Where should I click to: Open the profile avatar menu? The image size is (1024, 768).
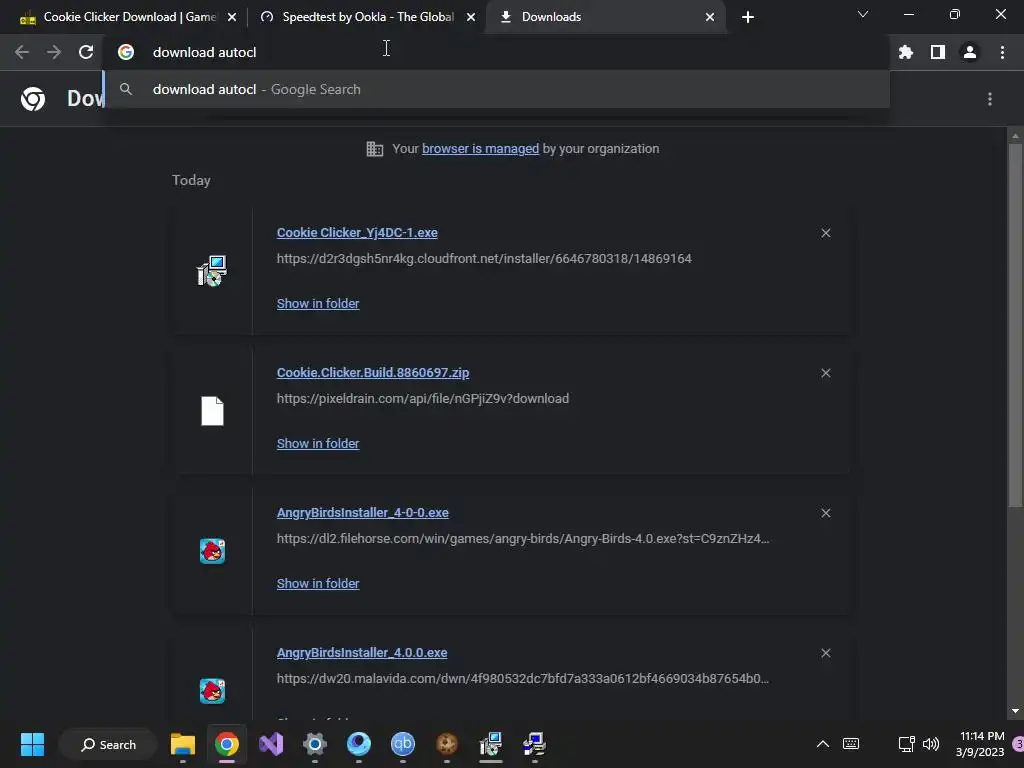(x=970, y=52)
